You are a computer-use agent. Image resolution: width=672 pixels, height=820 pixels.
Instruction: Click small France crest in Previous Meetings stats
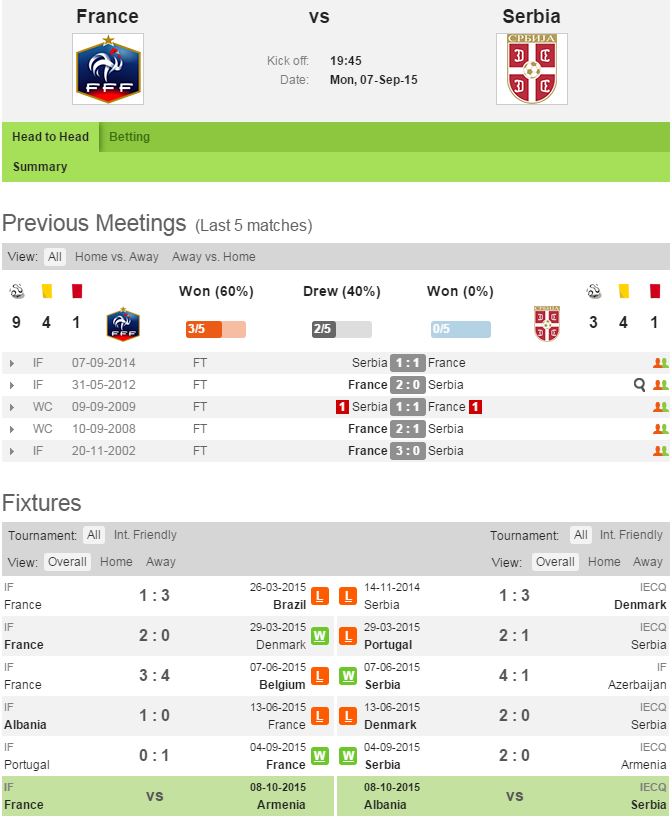coord(123,324)
